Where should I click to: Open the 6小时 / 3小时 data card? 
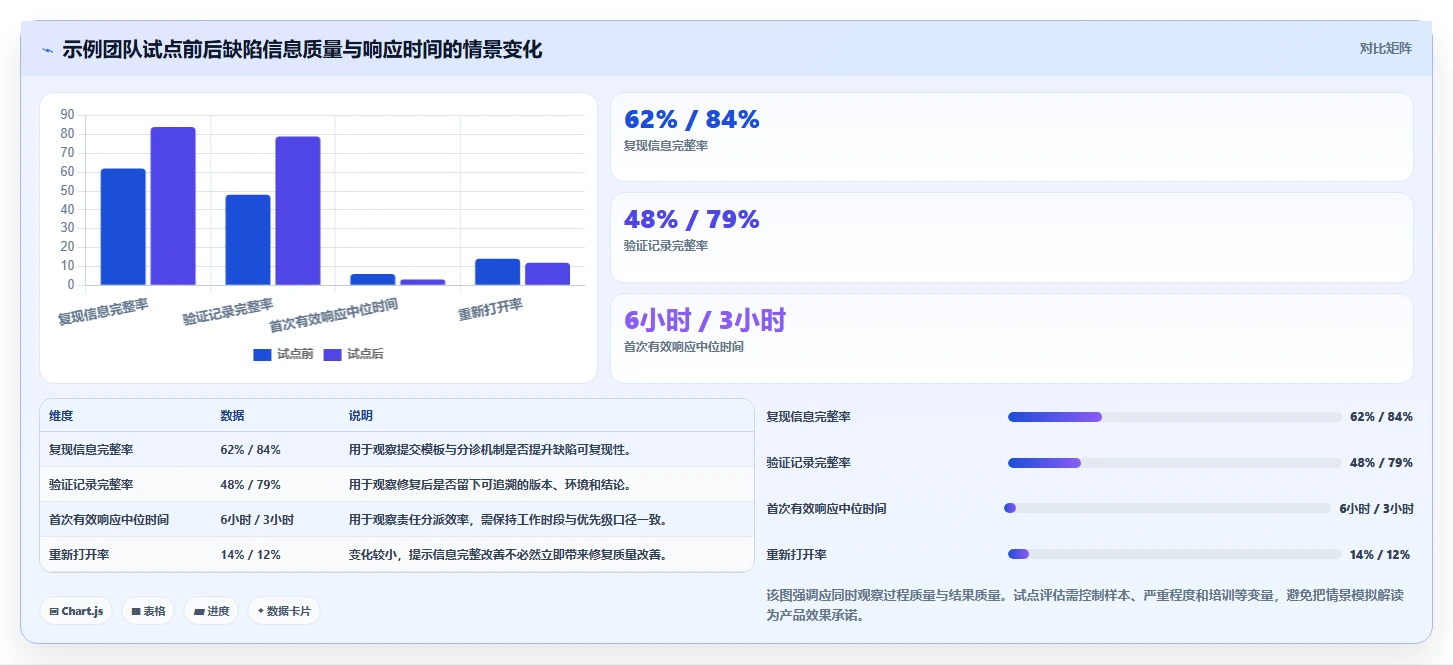(x=1011, y=338)
